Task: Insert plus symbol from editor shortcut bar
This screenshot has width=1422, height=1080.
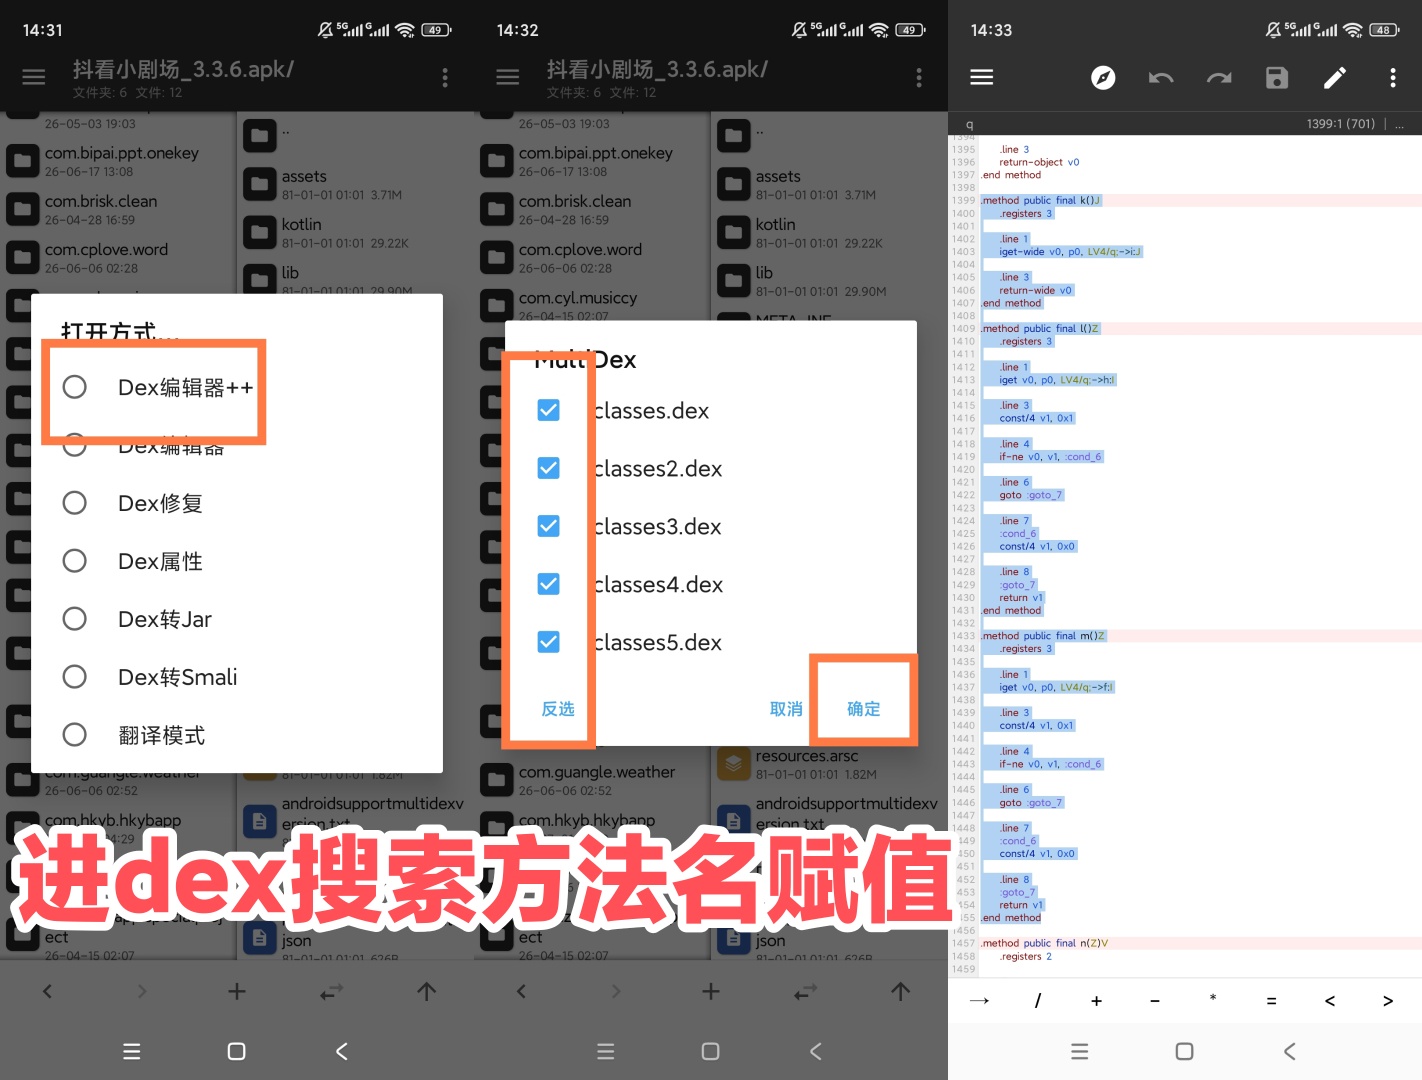Action: [x=1096, y=1000]
